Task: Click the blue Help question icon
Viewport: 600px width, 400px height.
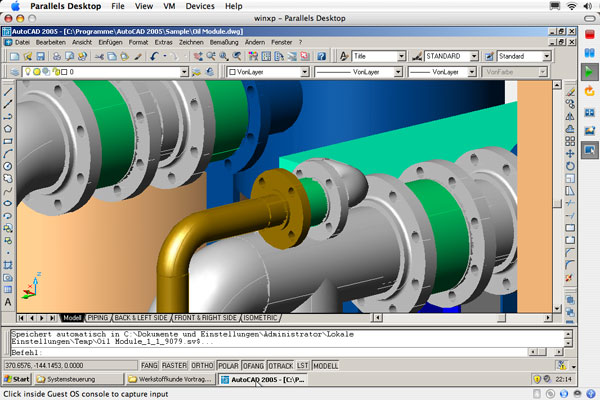Action: (x=321, y=56)
